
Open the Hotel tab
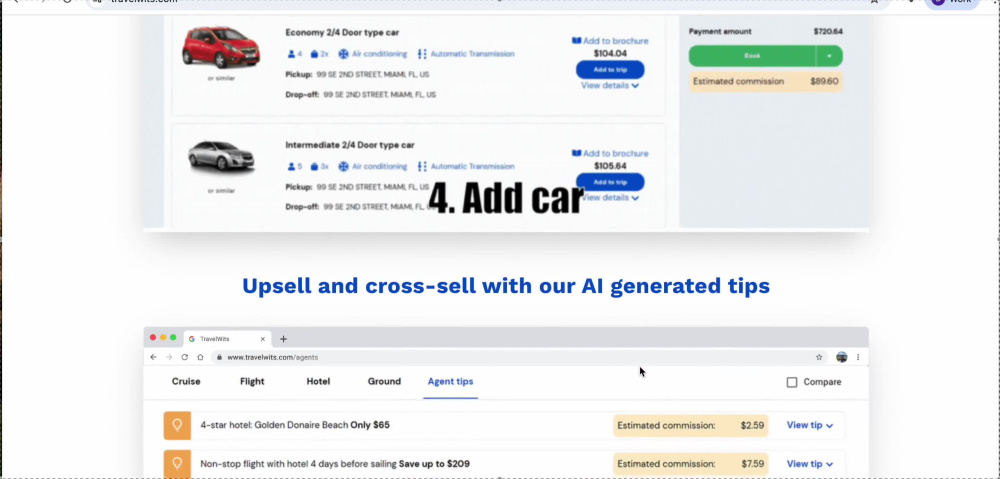pyautogui.click(x=318, y=381)
